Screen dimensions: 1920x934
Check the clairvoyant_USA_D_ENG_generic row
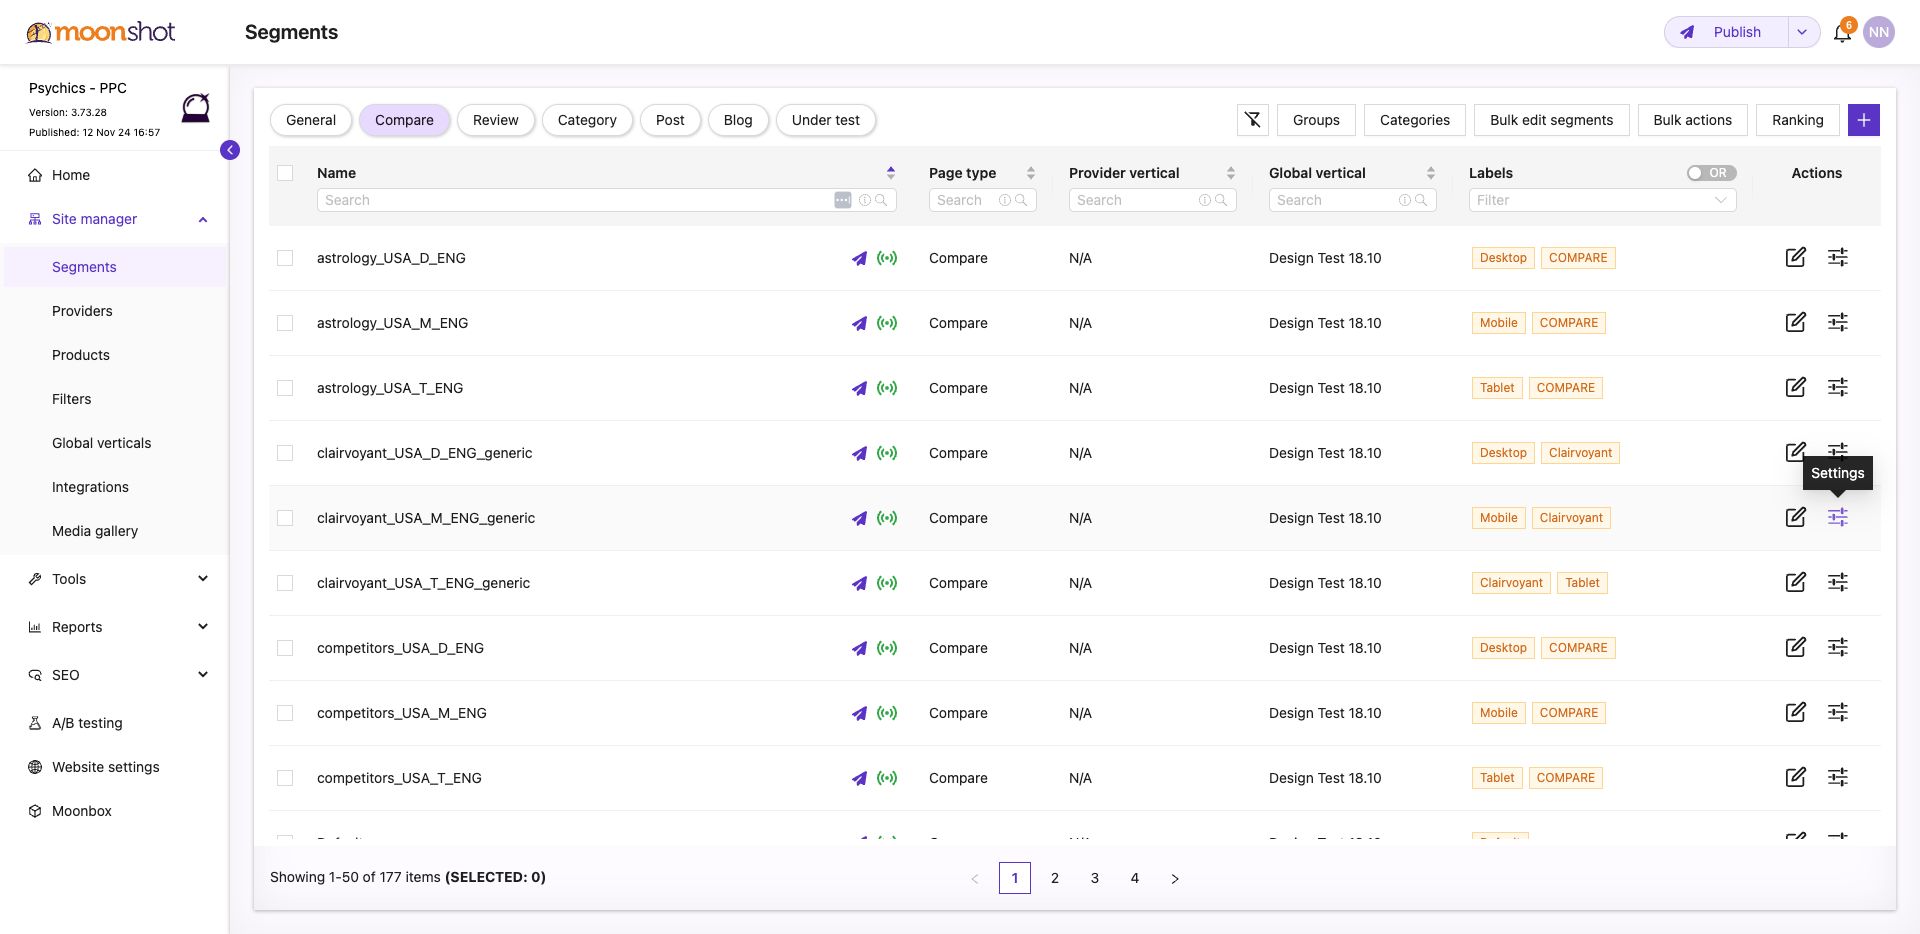tap(285, 453)
